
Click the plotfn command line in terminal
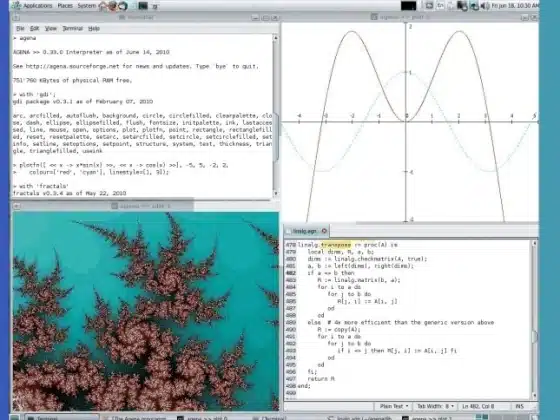[x=121, y=165]
